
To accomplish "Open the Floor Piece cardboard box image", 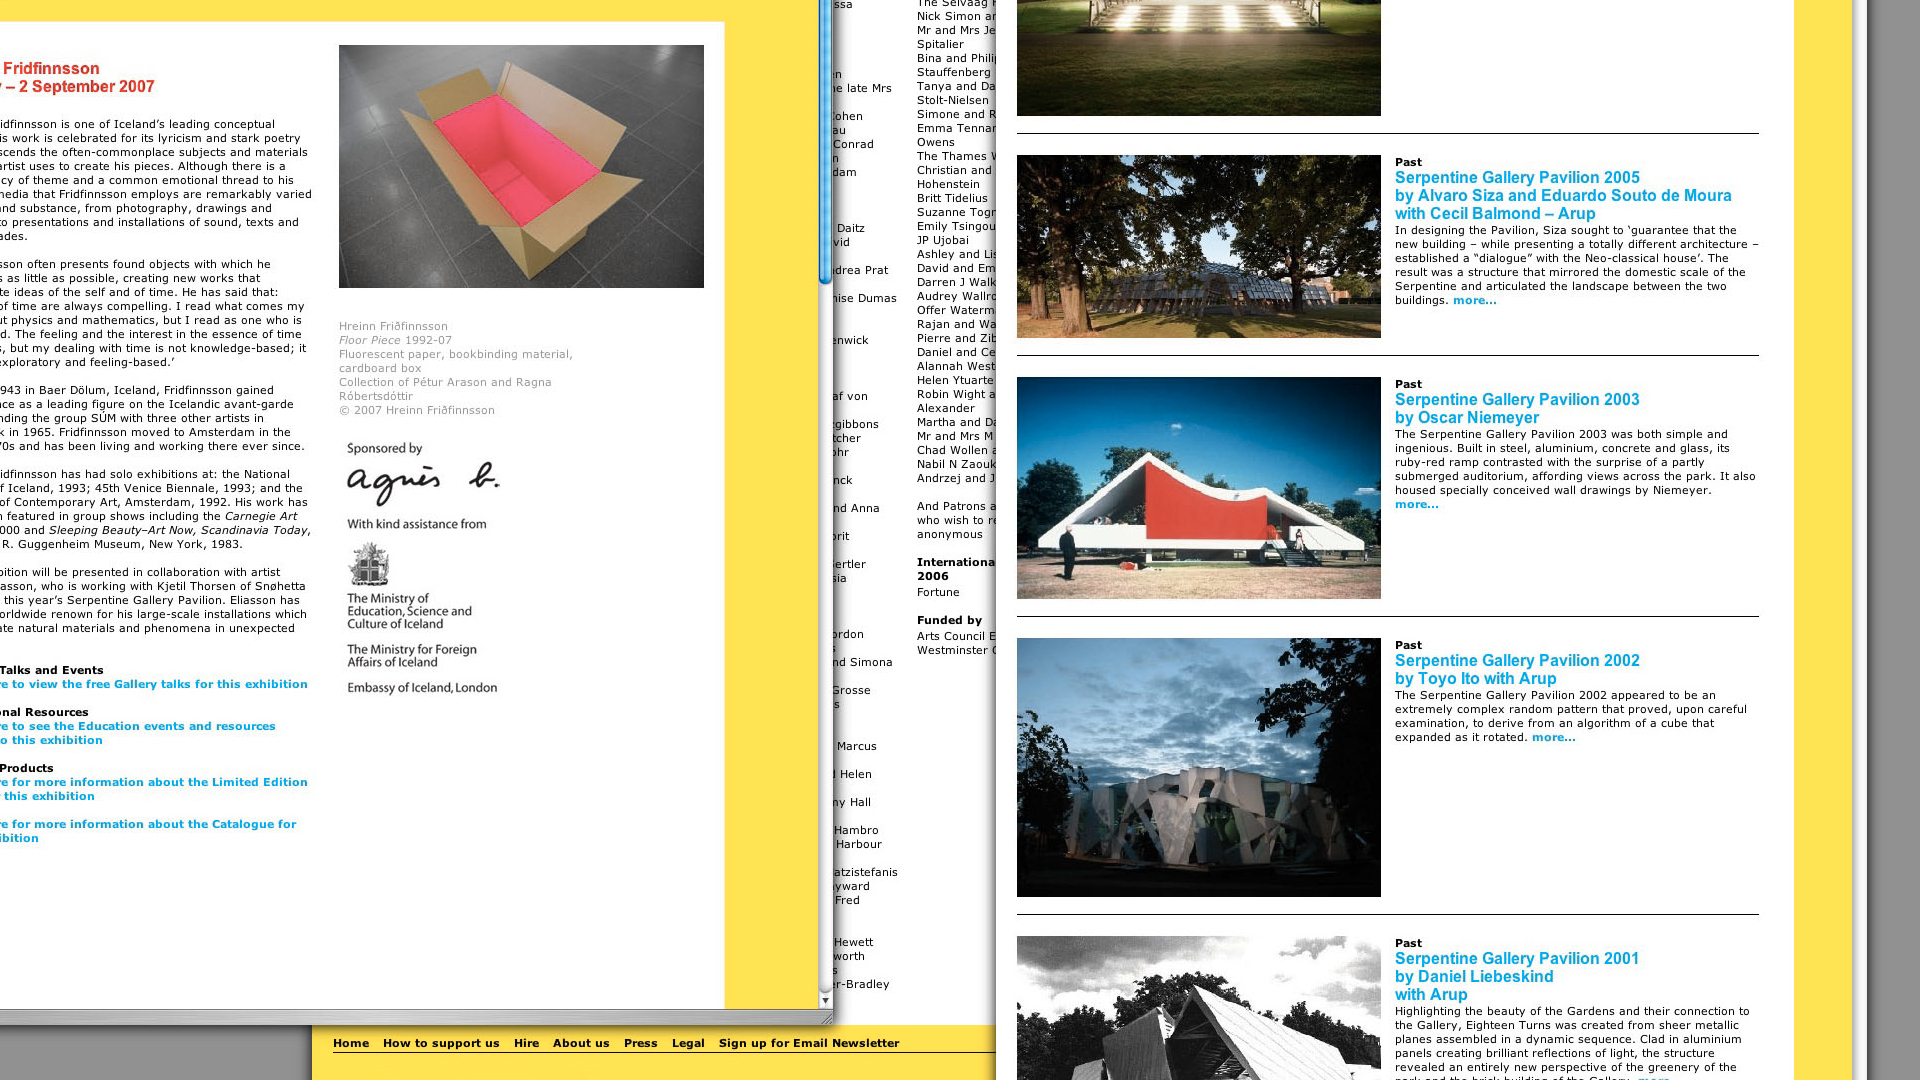I will coord(521,166).
